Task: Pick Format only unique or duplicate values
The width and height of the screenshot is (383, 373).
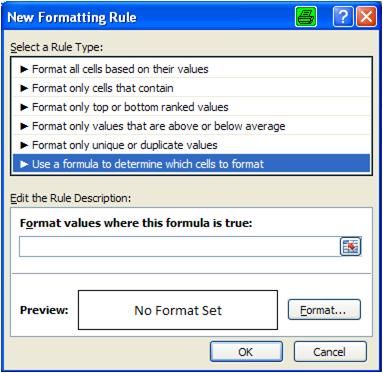Action: tap(191, 145)
